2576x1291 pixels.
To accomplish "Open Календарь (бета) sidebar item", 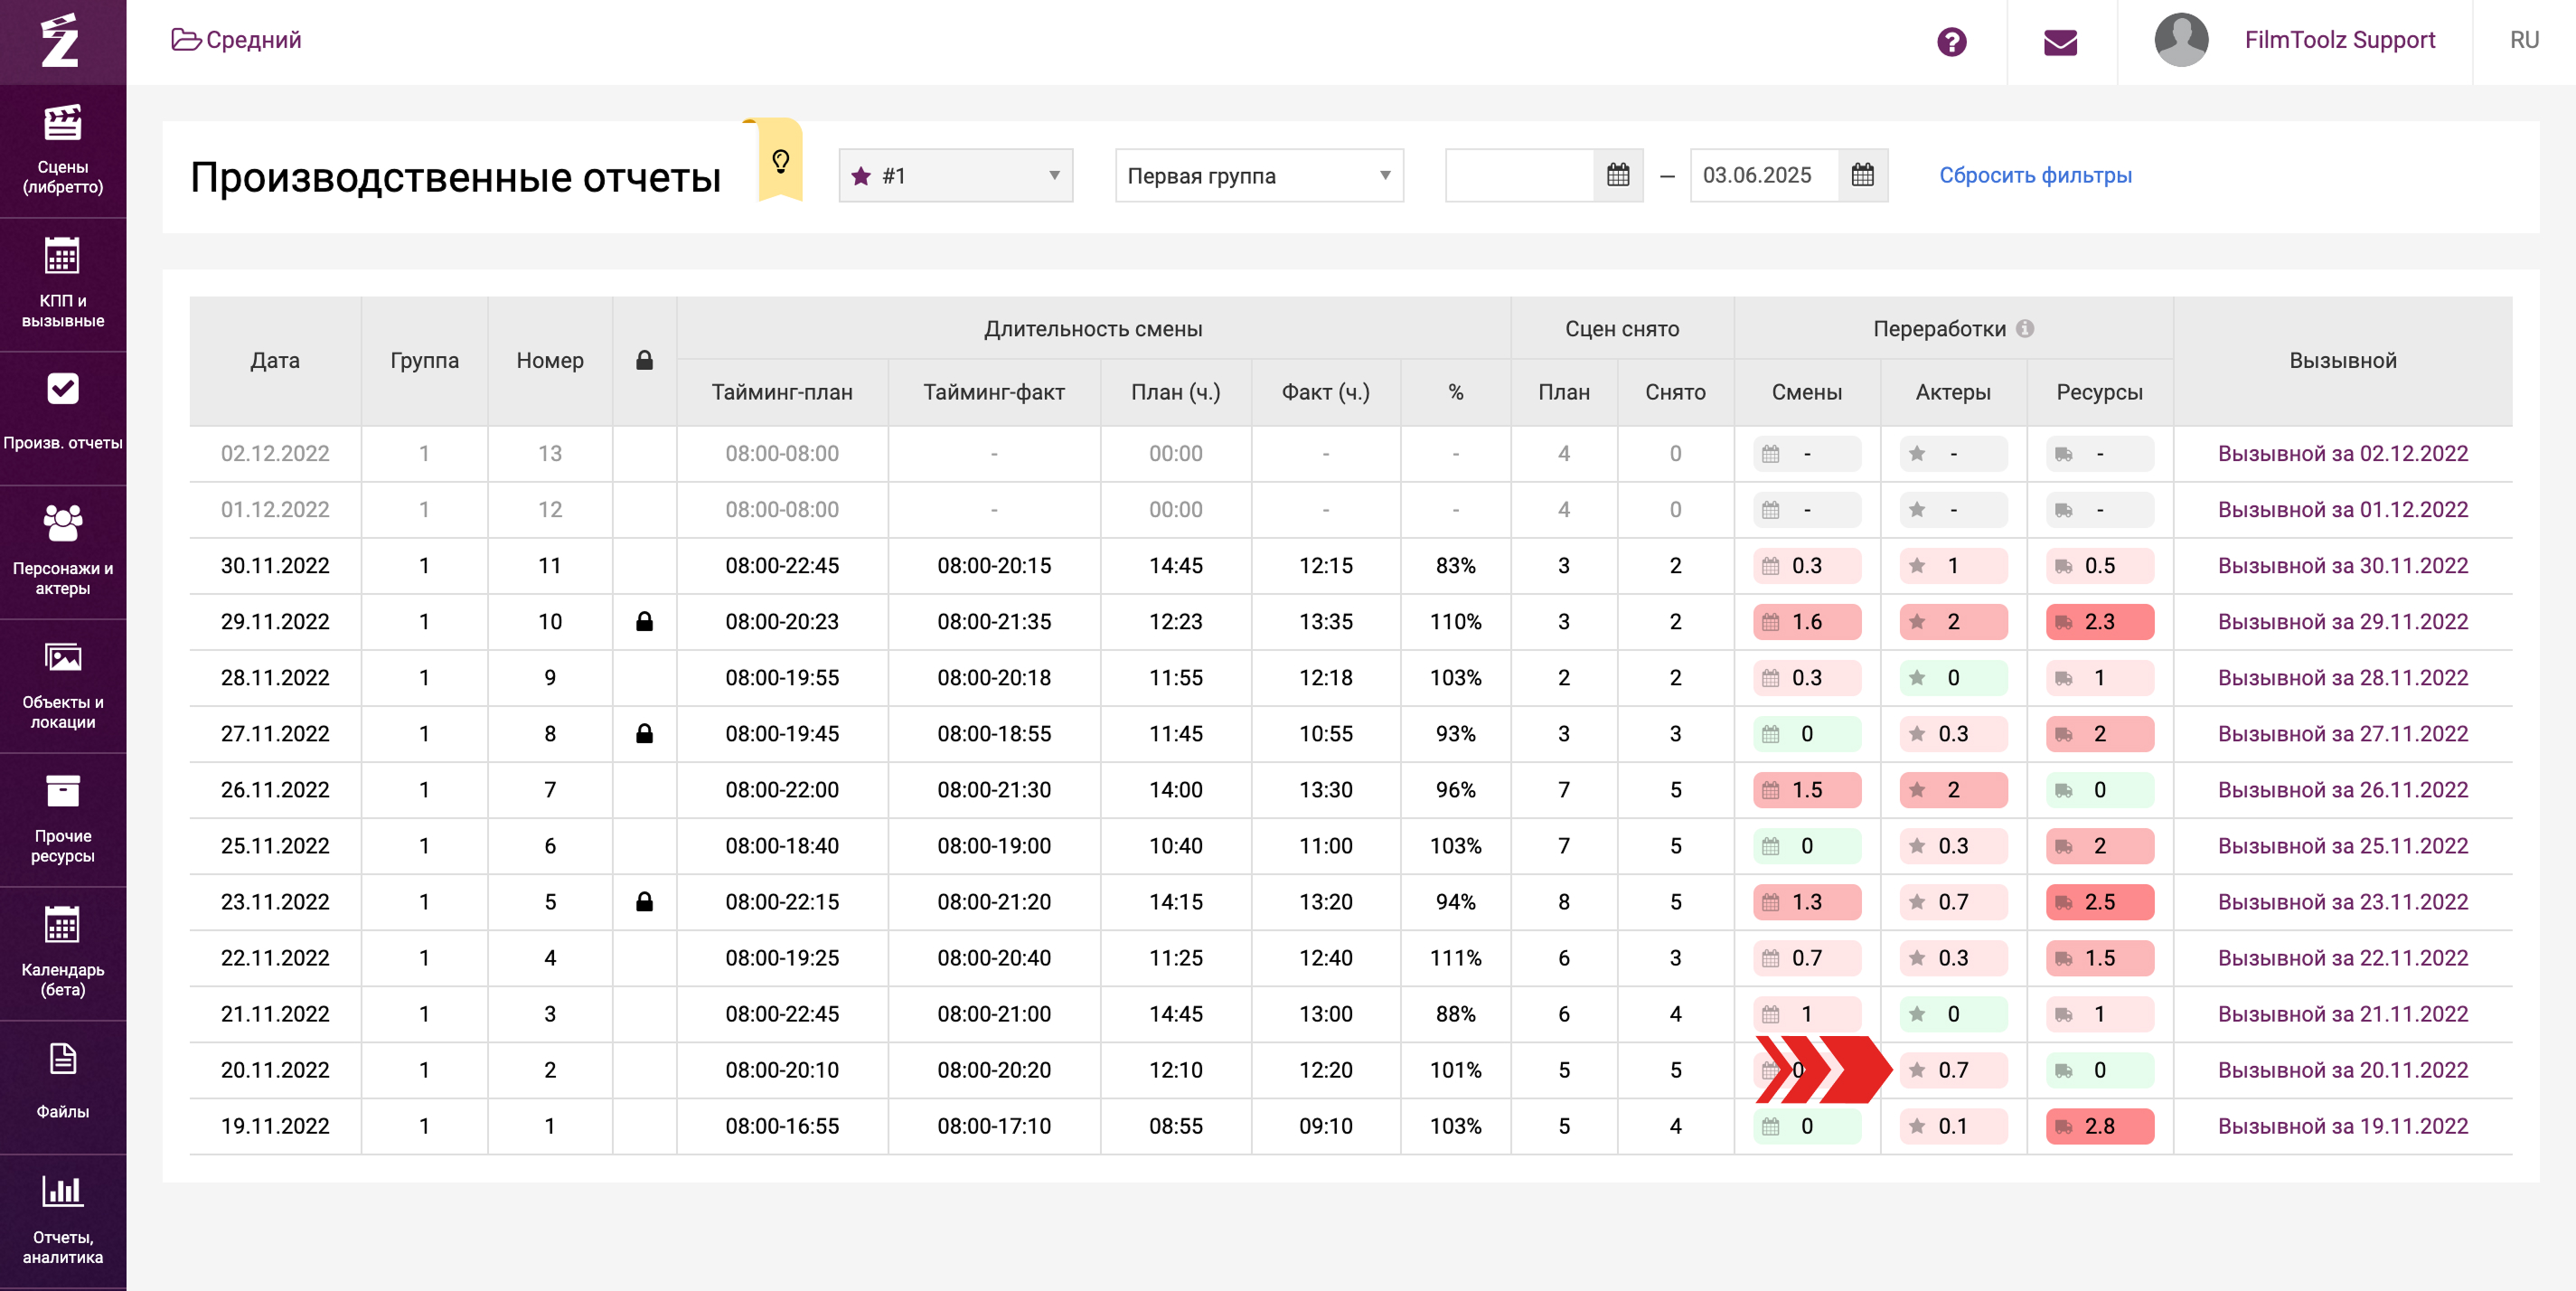I will click(63, 955).
